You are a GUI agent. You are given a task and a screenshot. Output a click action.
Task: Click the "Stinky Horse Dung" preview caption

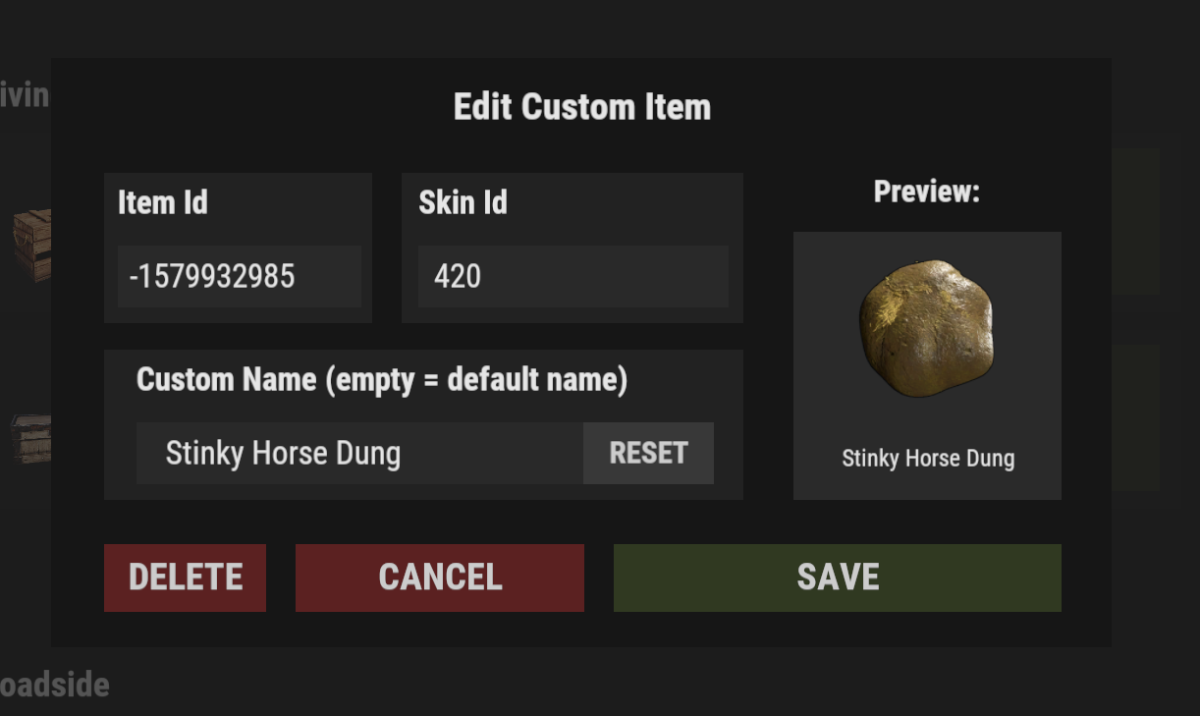tap(927, 459)
